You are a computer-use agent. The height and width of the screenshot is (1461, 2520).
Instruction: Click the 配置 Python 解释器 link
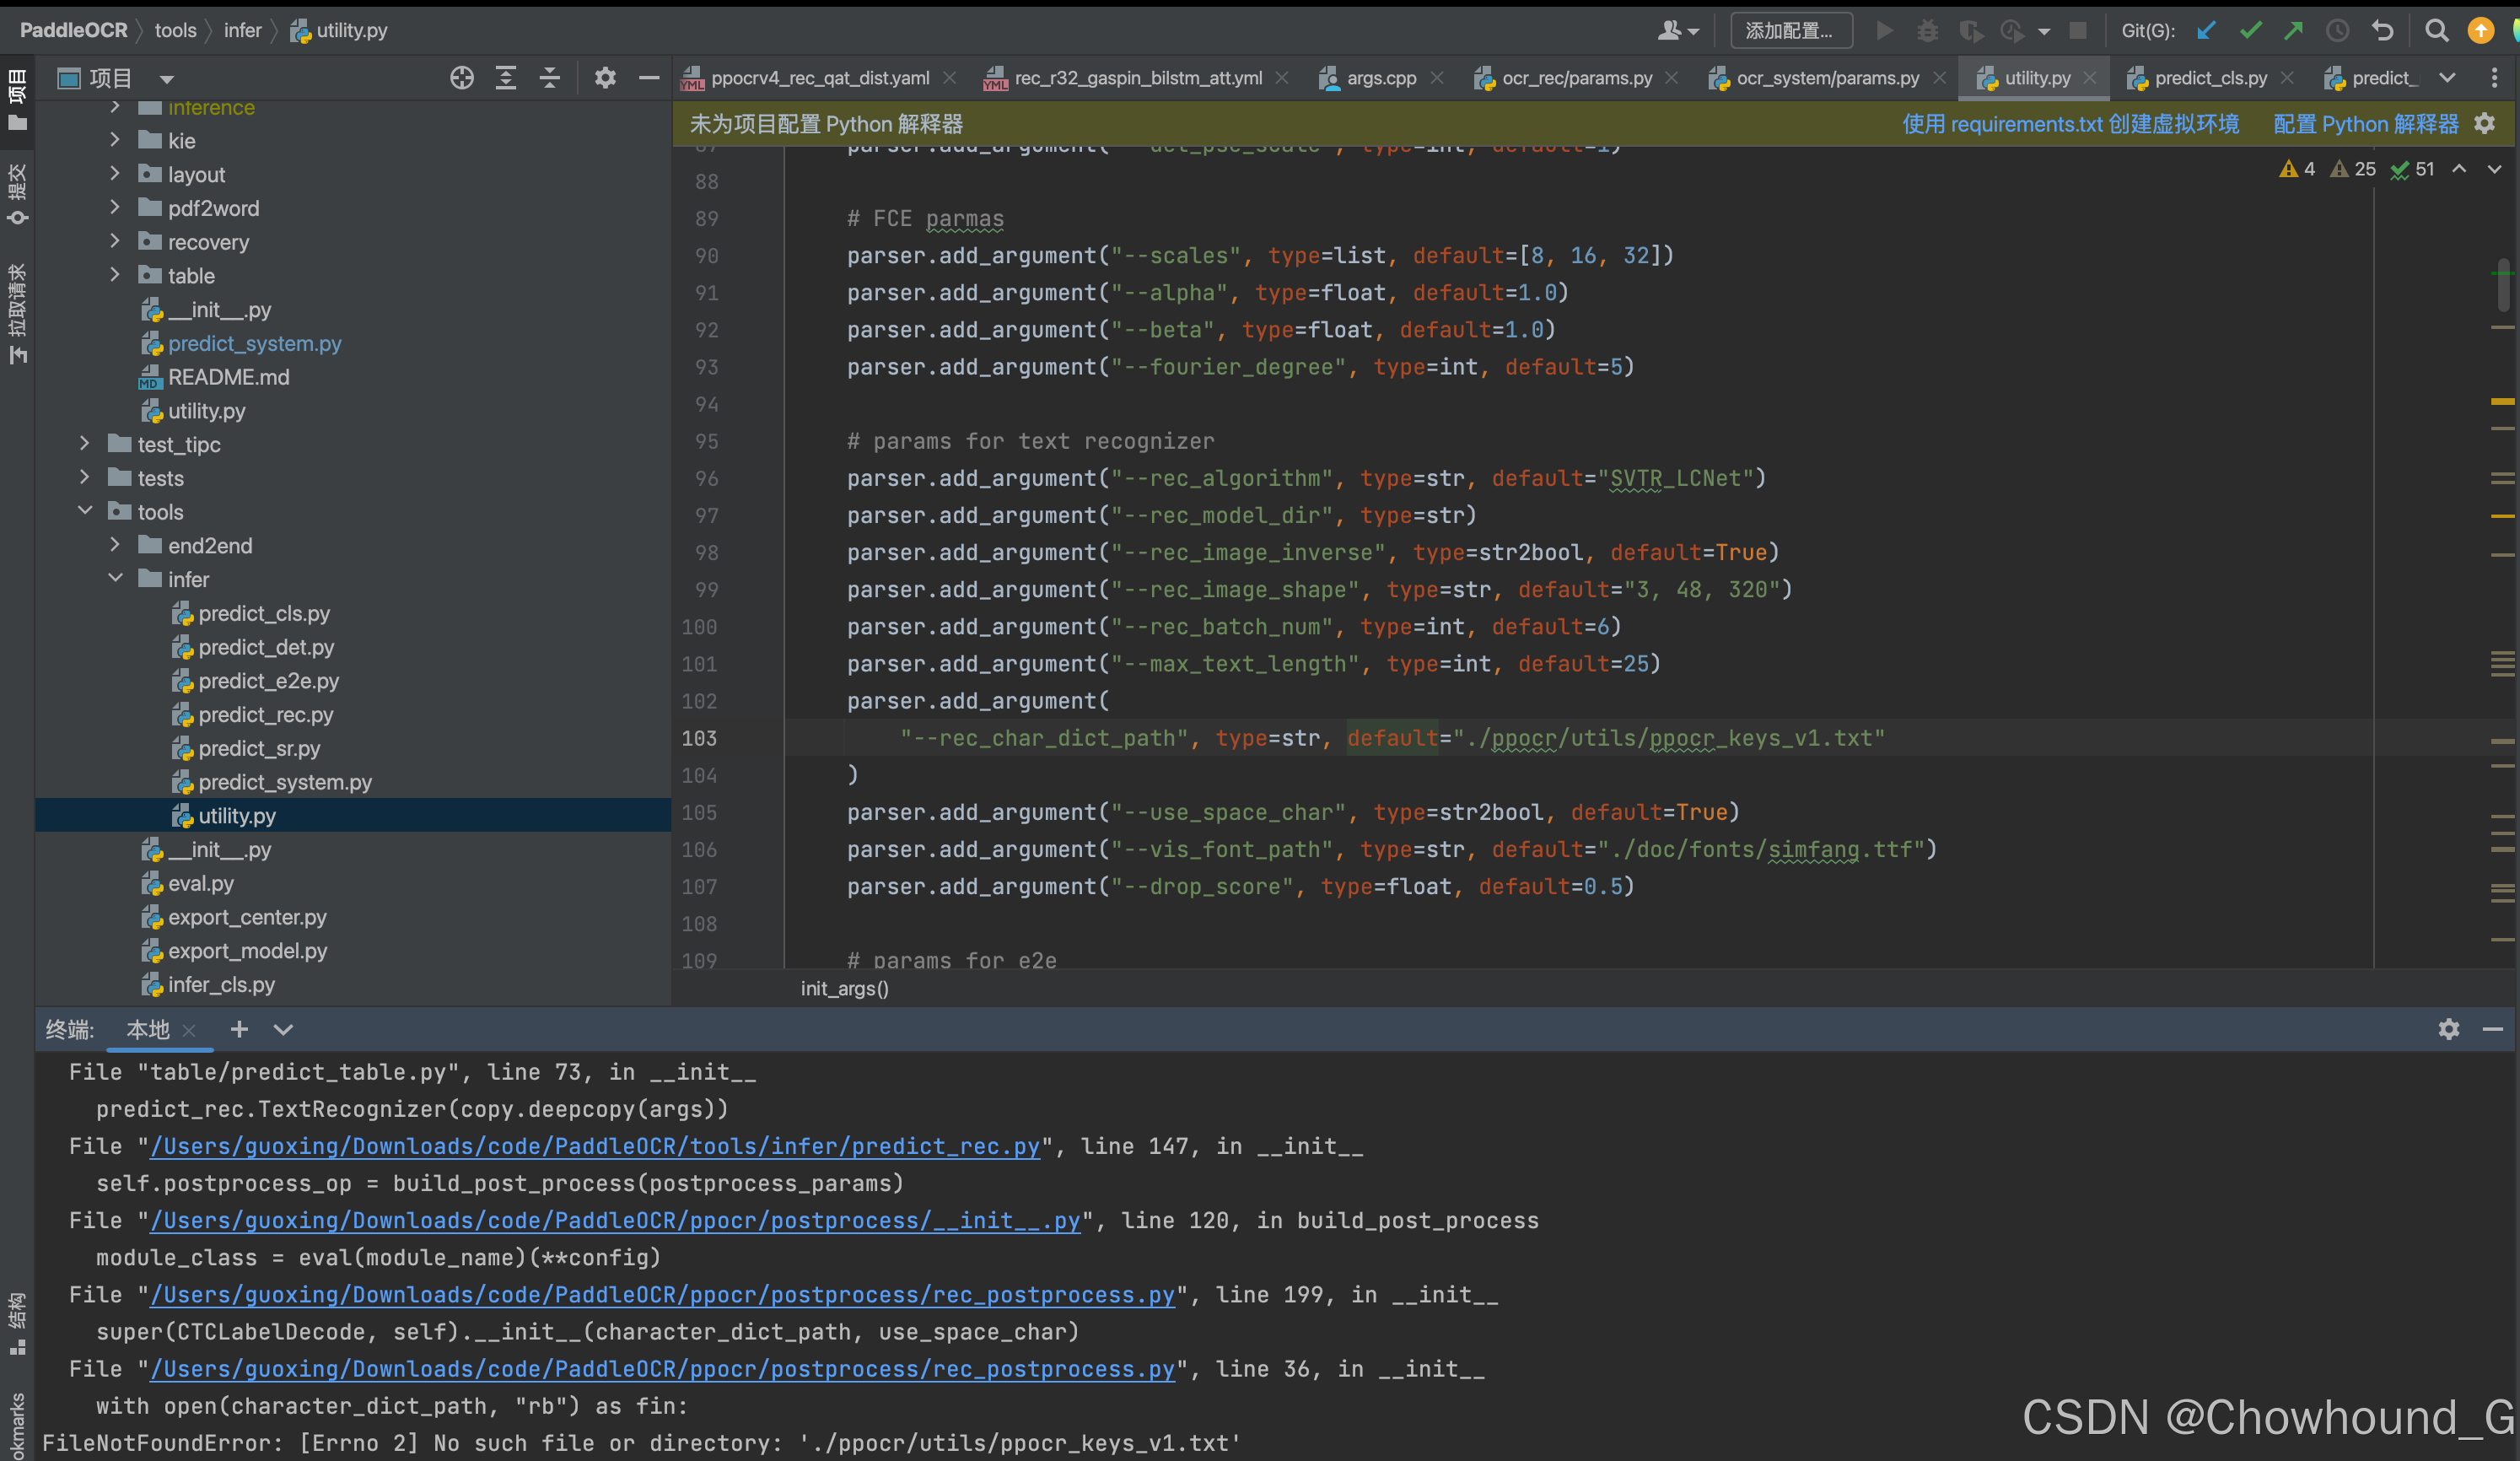point(2365,124)
